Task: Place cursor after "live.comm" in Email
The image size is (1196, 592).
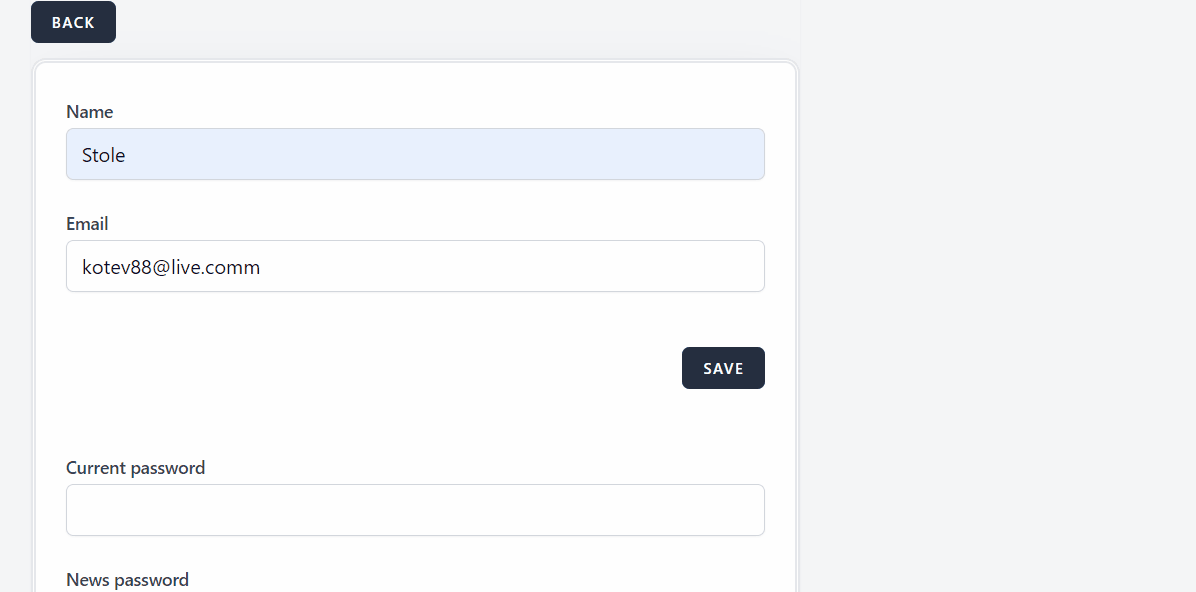Action: 262,267
